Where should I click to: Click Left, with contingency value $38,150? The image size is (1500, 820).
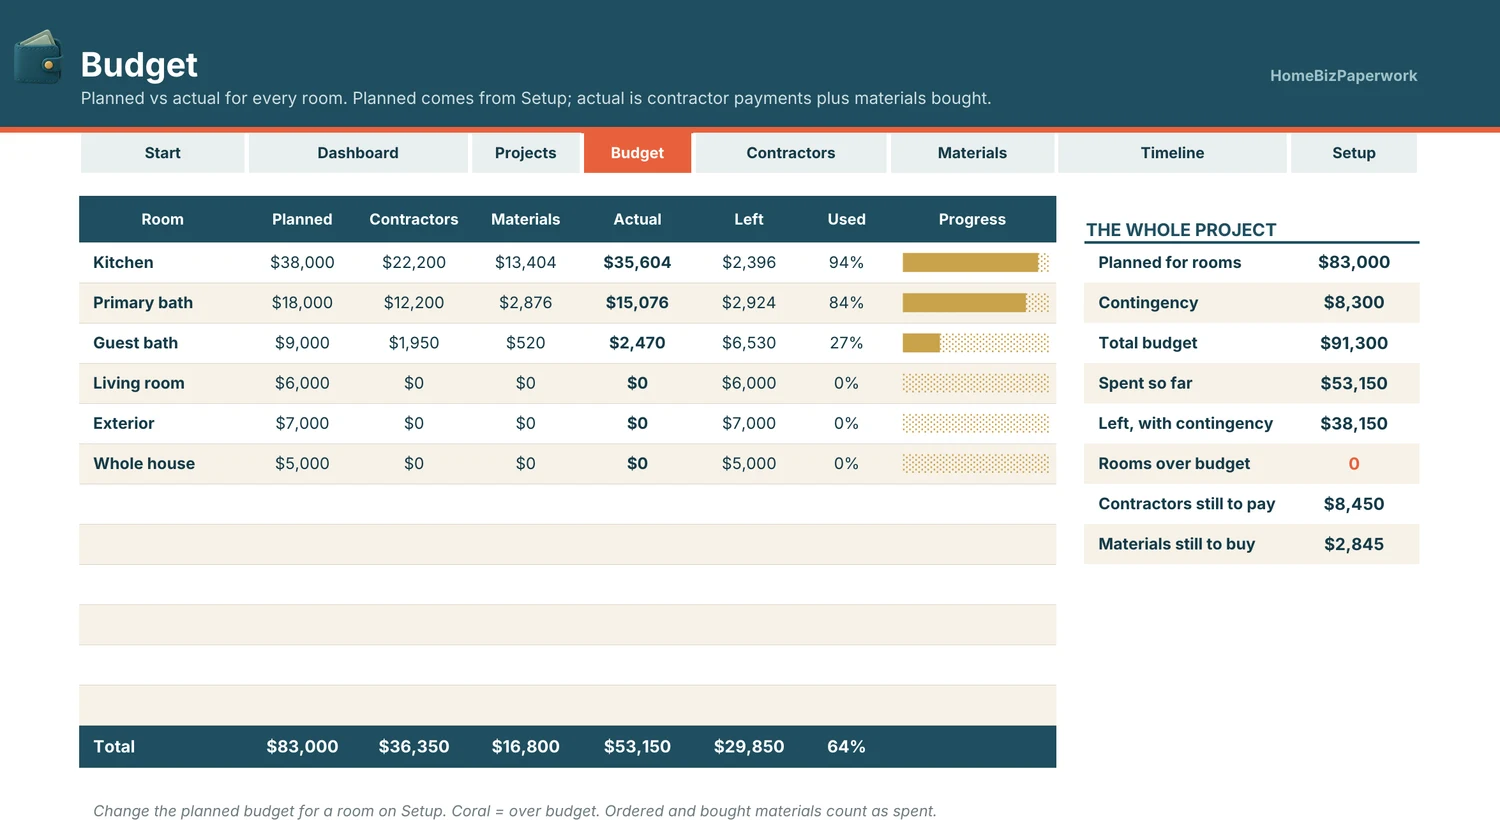pos(1354,423)
